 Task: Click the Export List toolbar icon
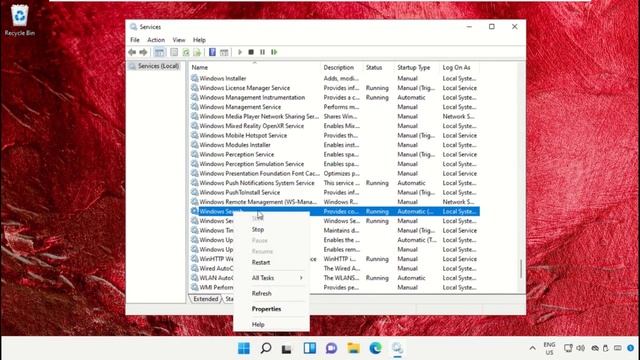point(197,52)
